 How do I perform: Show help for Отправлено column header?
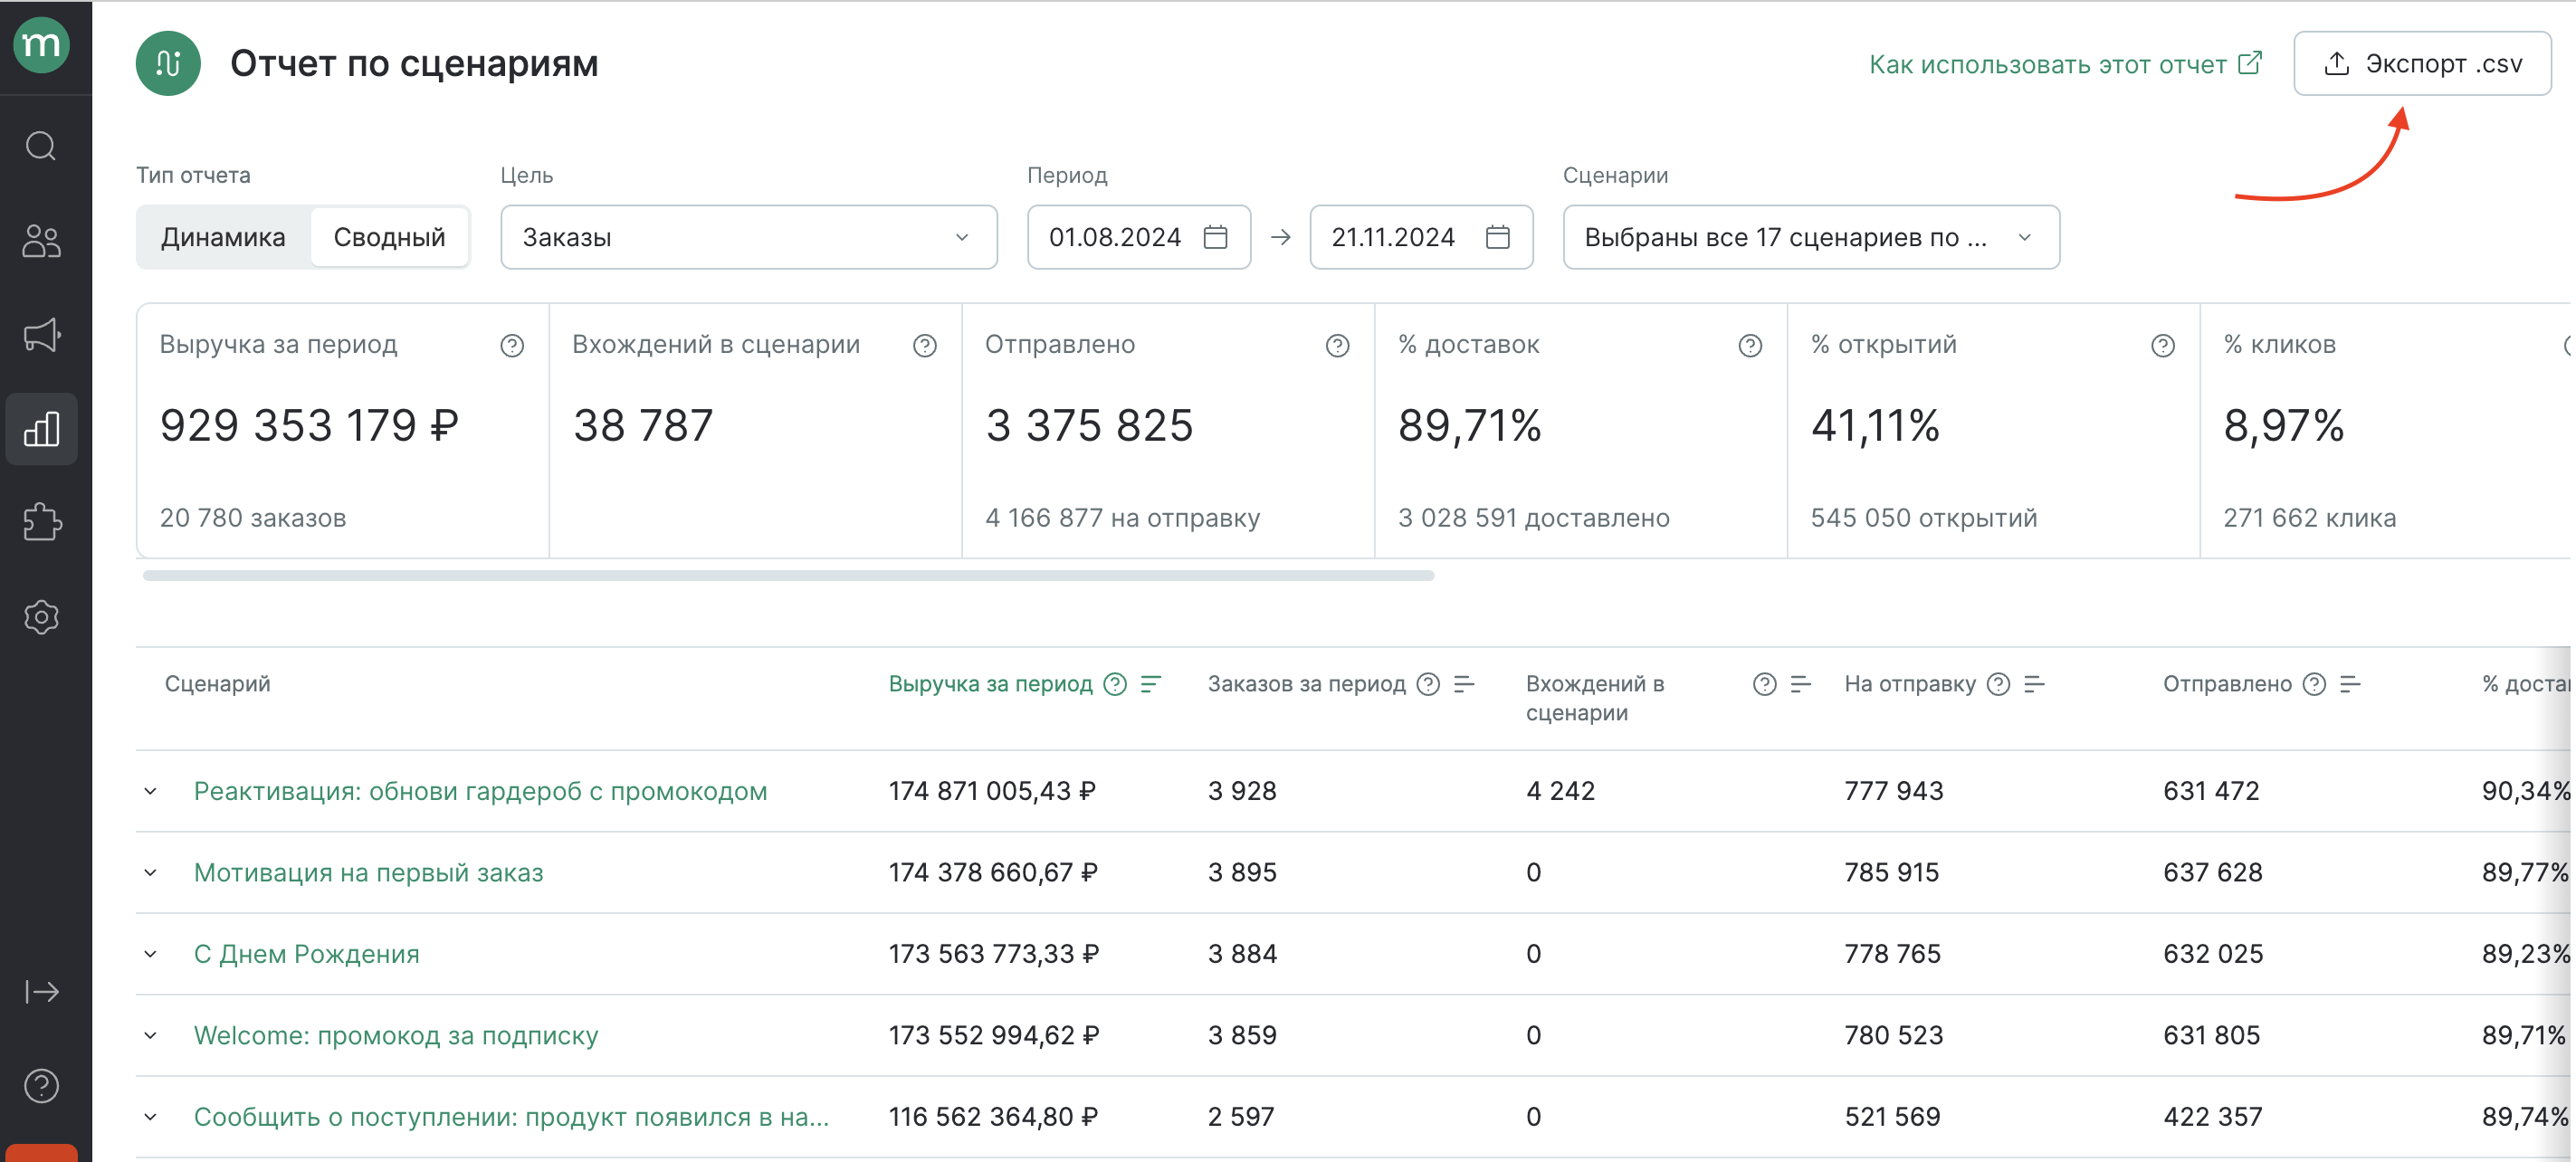(x=2314, y=684)
